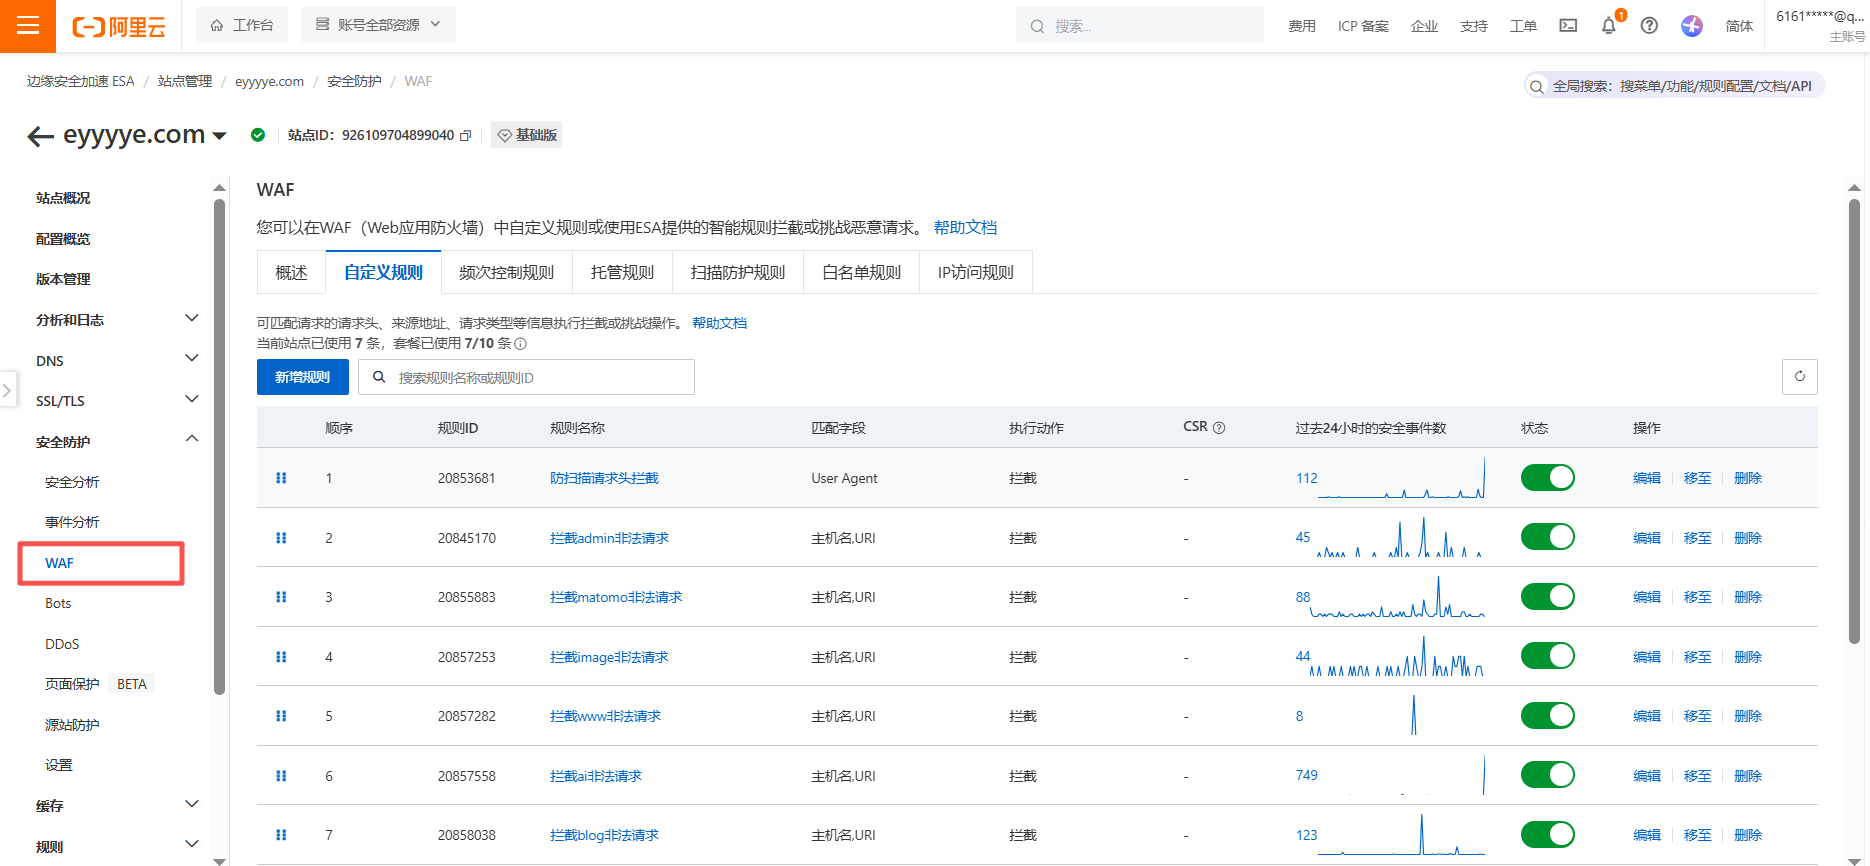1870x866 pixels.
Task: Click the 新增规则 button
Action: click(302, 377)
